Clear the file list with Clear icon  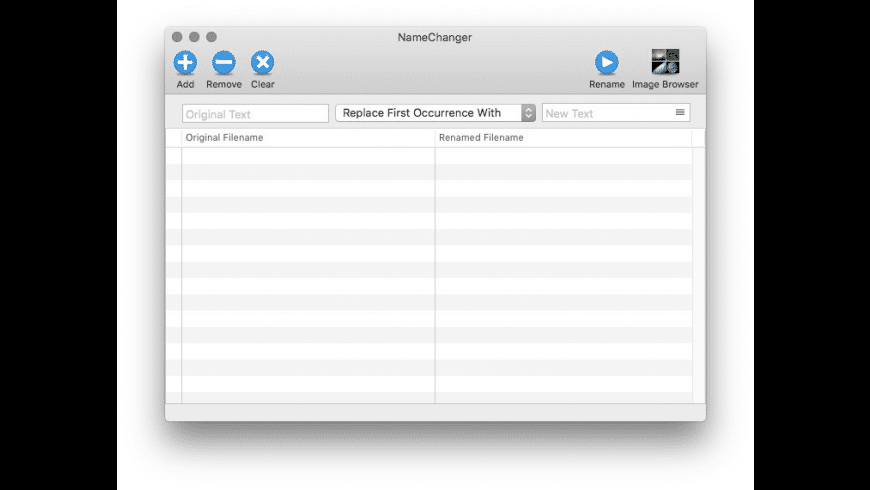click(262, 62)
